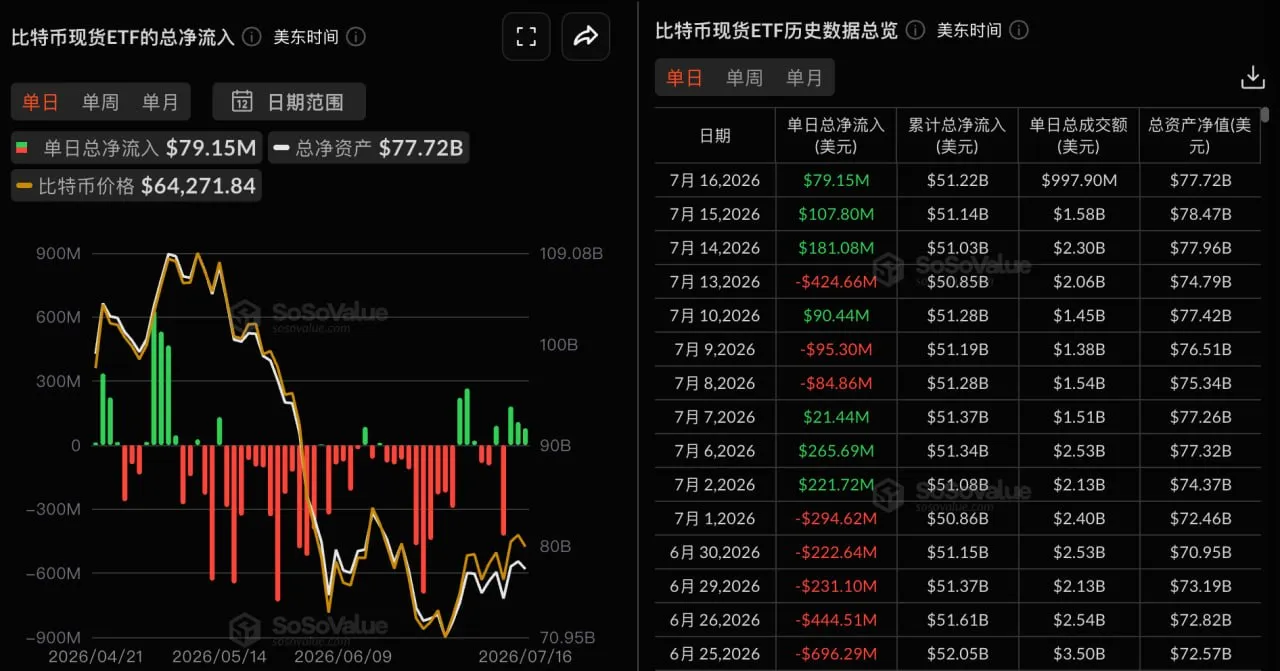Screen dimensions: 1280x671
Task: Click the 单日总成交额 column header
Action: click(x=1079, y=135)
